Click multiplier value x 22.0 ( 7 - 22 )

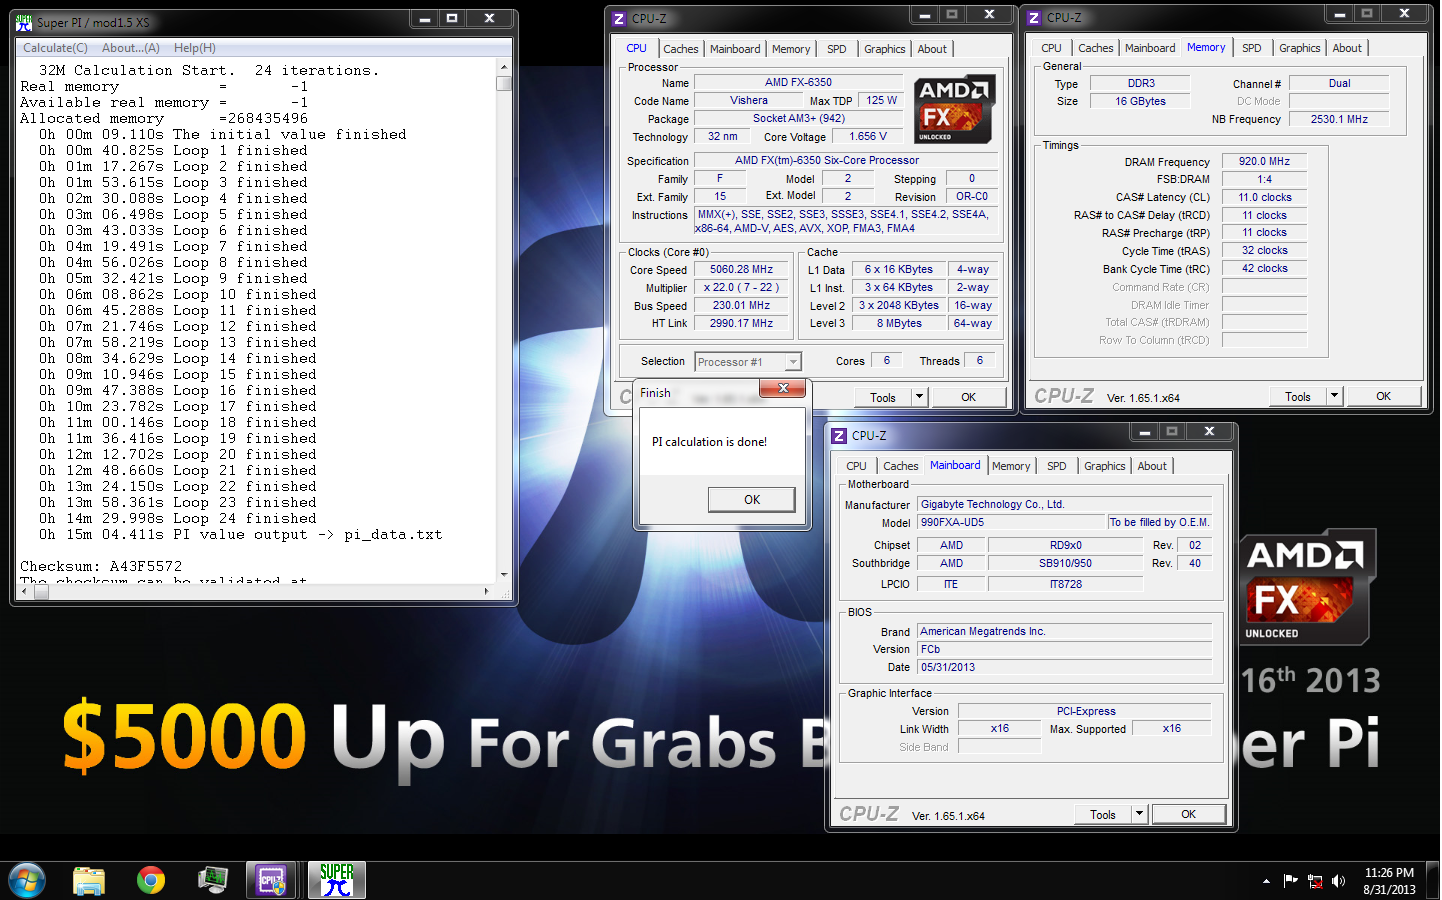(742, 287)
